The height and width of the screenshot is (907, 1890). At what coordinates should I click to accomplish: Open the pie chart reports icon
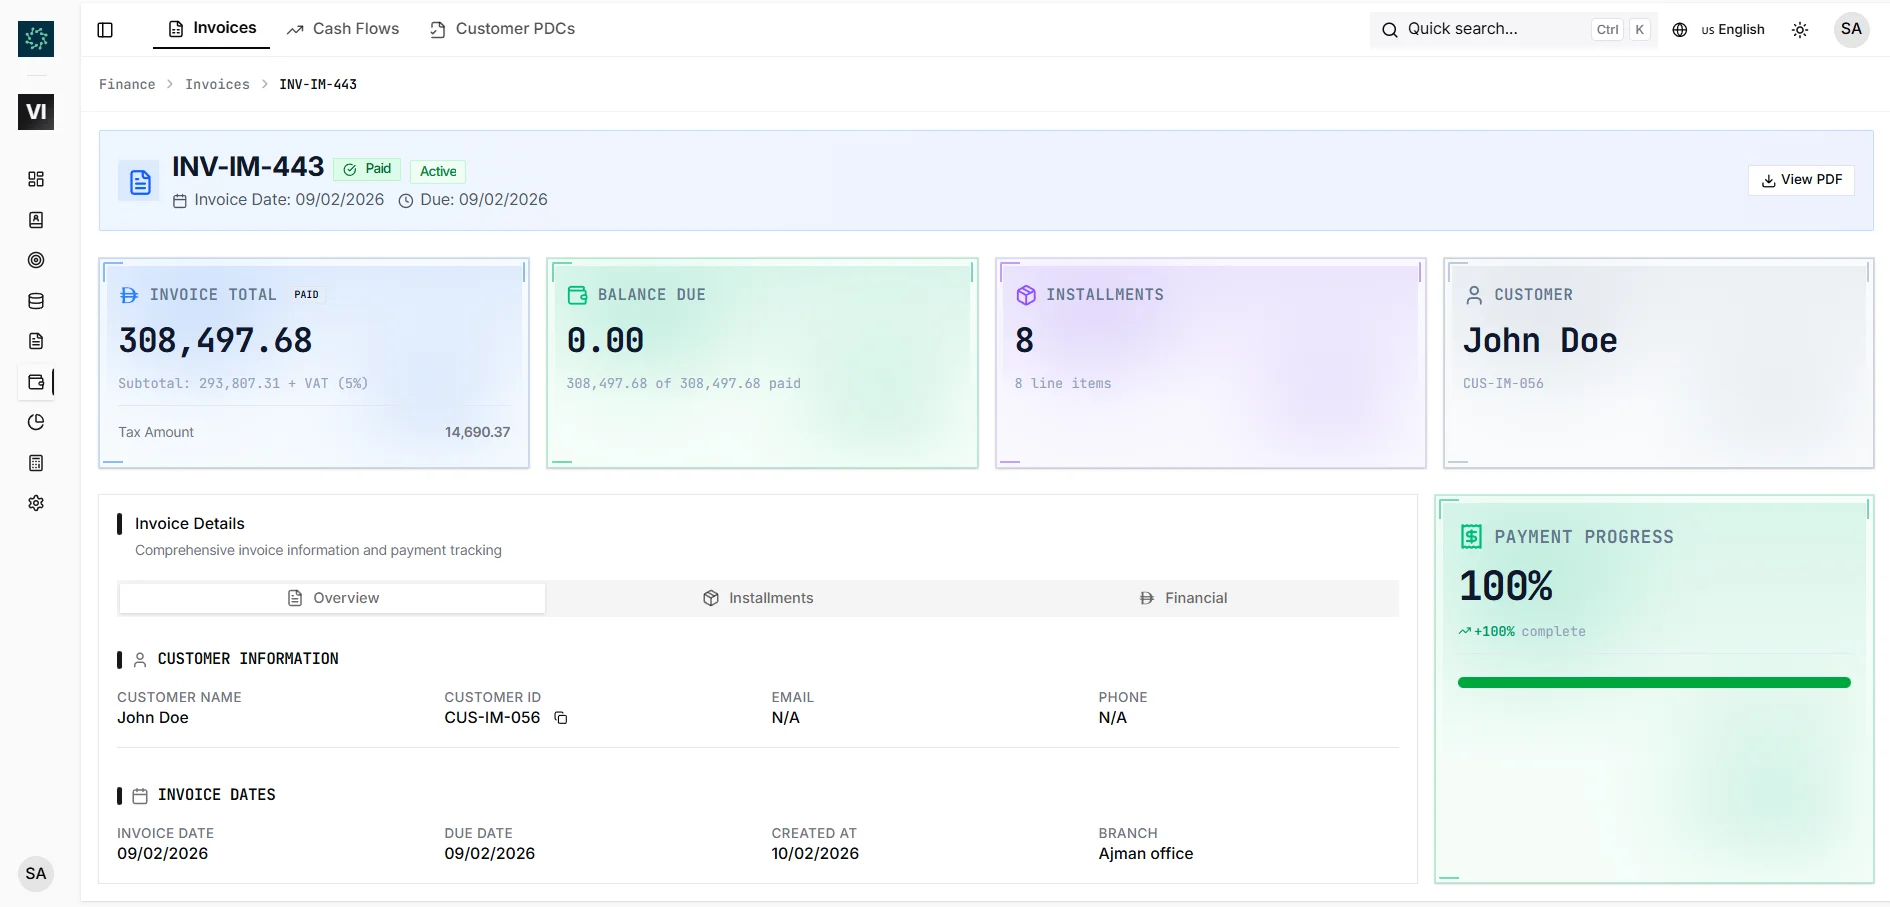(36, 422)
